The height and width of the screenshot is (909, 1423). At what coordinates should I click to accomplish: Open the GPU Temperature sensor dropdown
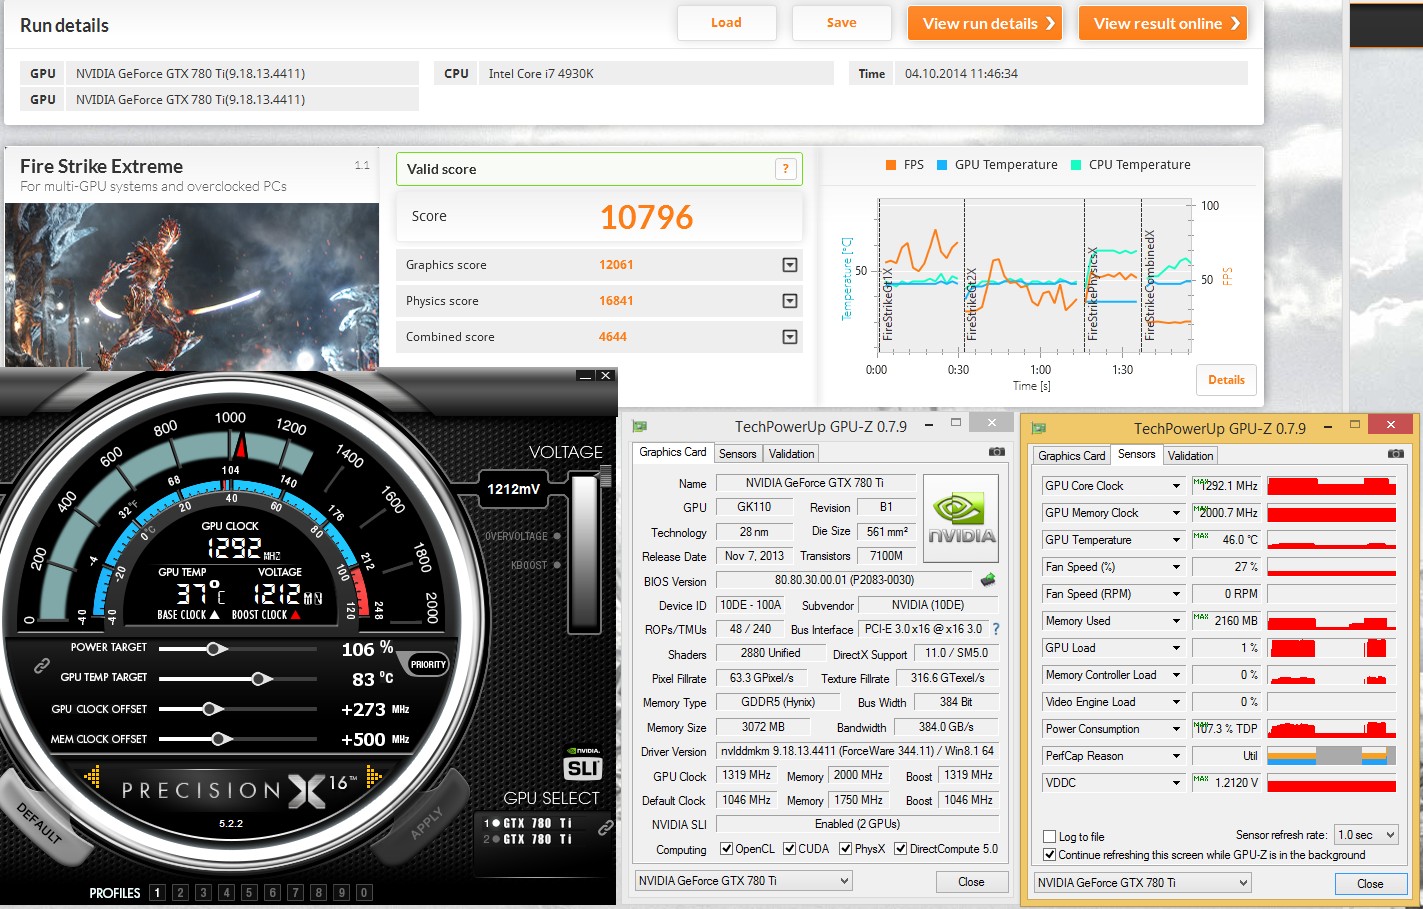point(1177,540)
